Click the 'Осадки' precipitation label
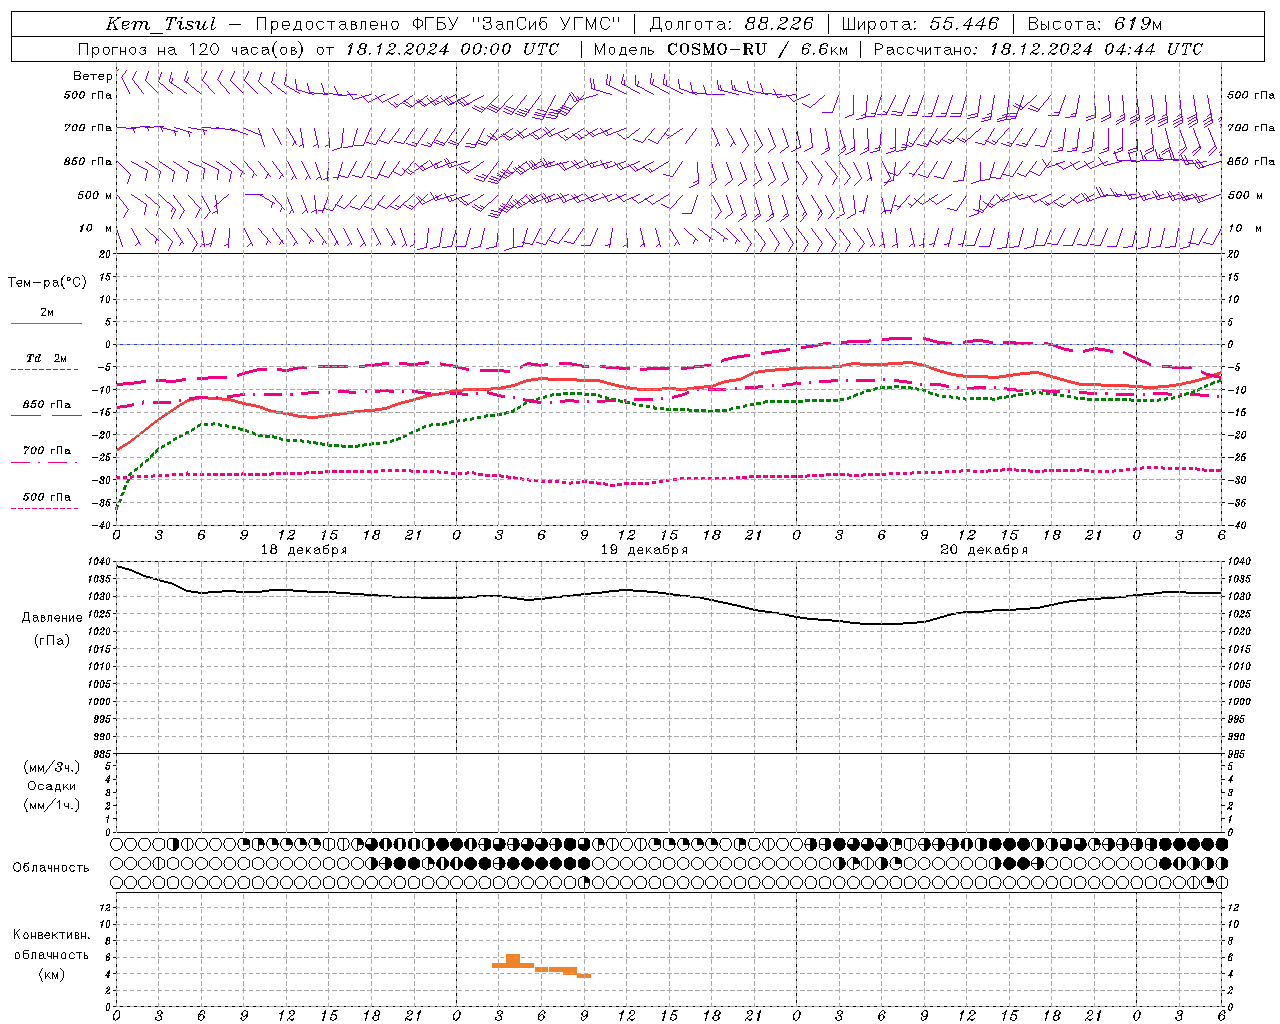The width and height of the screenshot is (1280, 1024). coord(52,786)
